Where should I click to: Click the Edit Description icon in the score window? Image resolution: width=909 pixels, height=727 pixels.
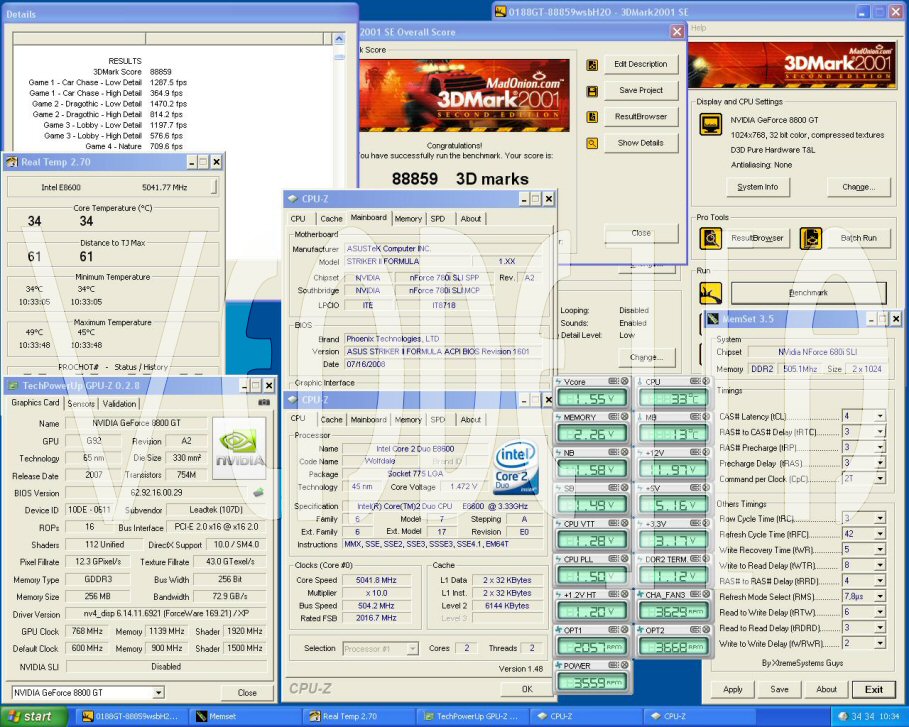click(x=592, y=65)
